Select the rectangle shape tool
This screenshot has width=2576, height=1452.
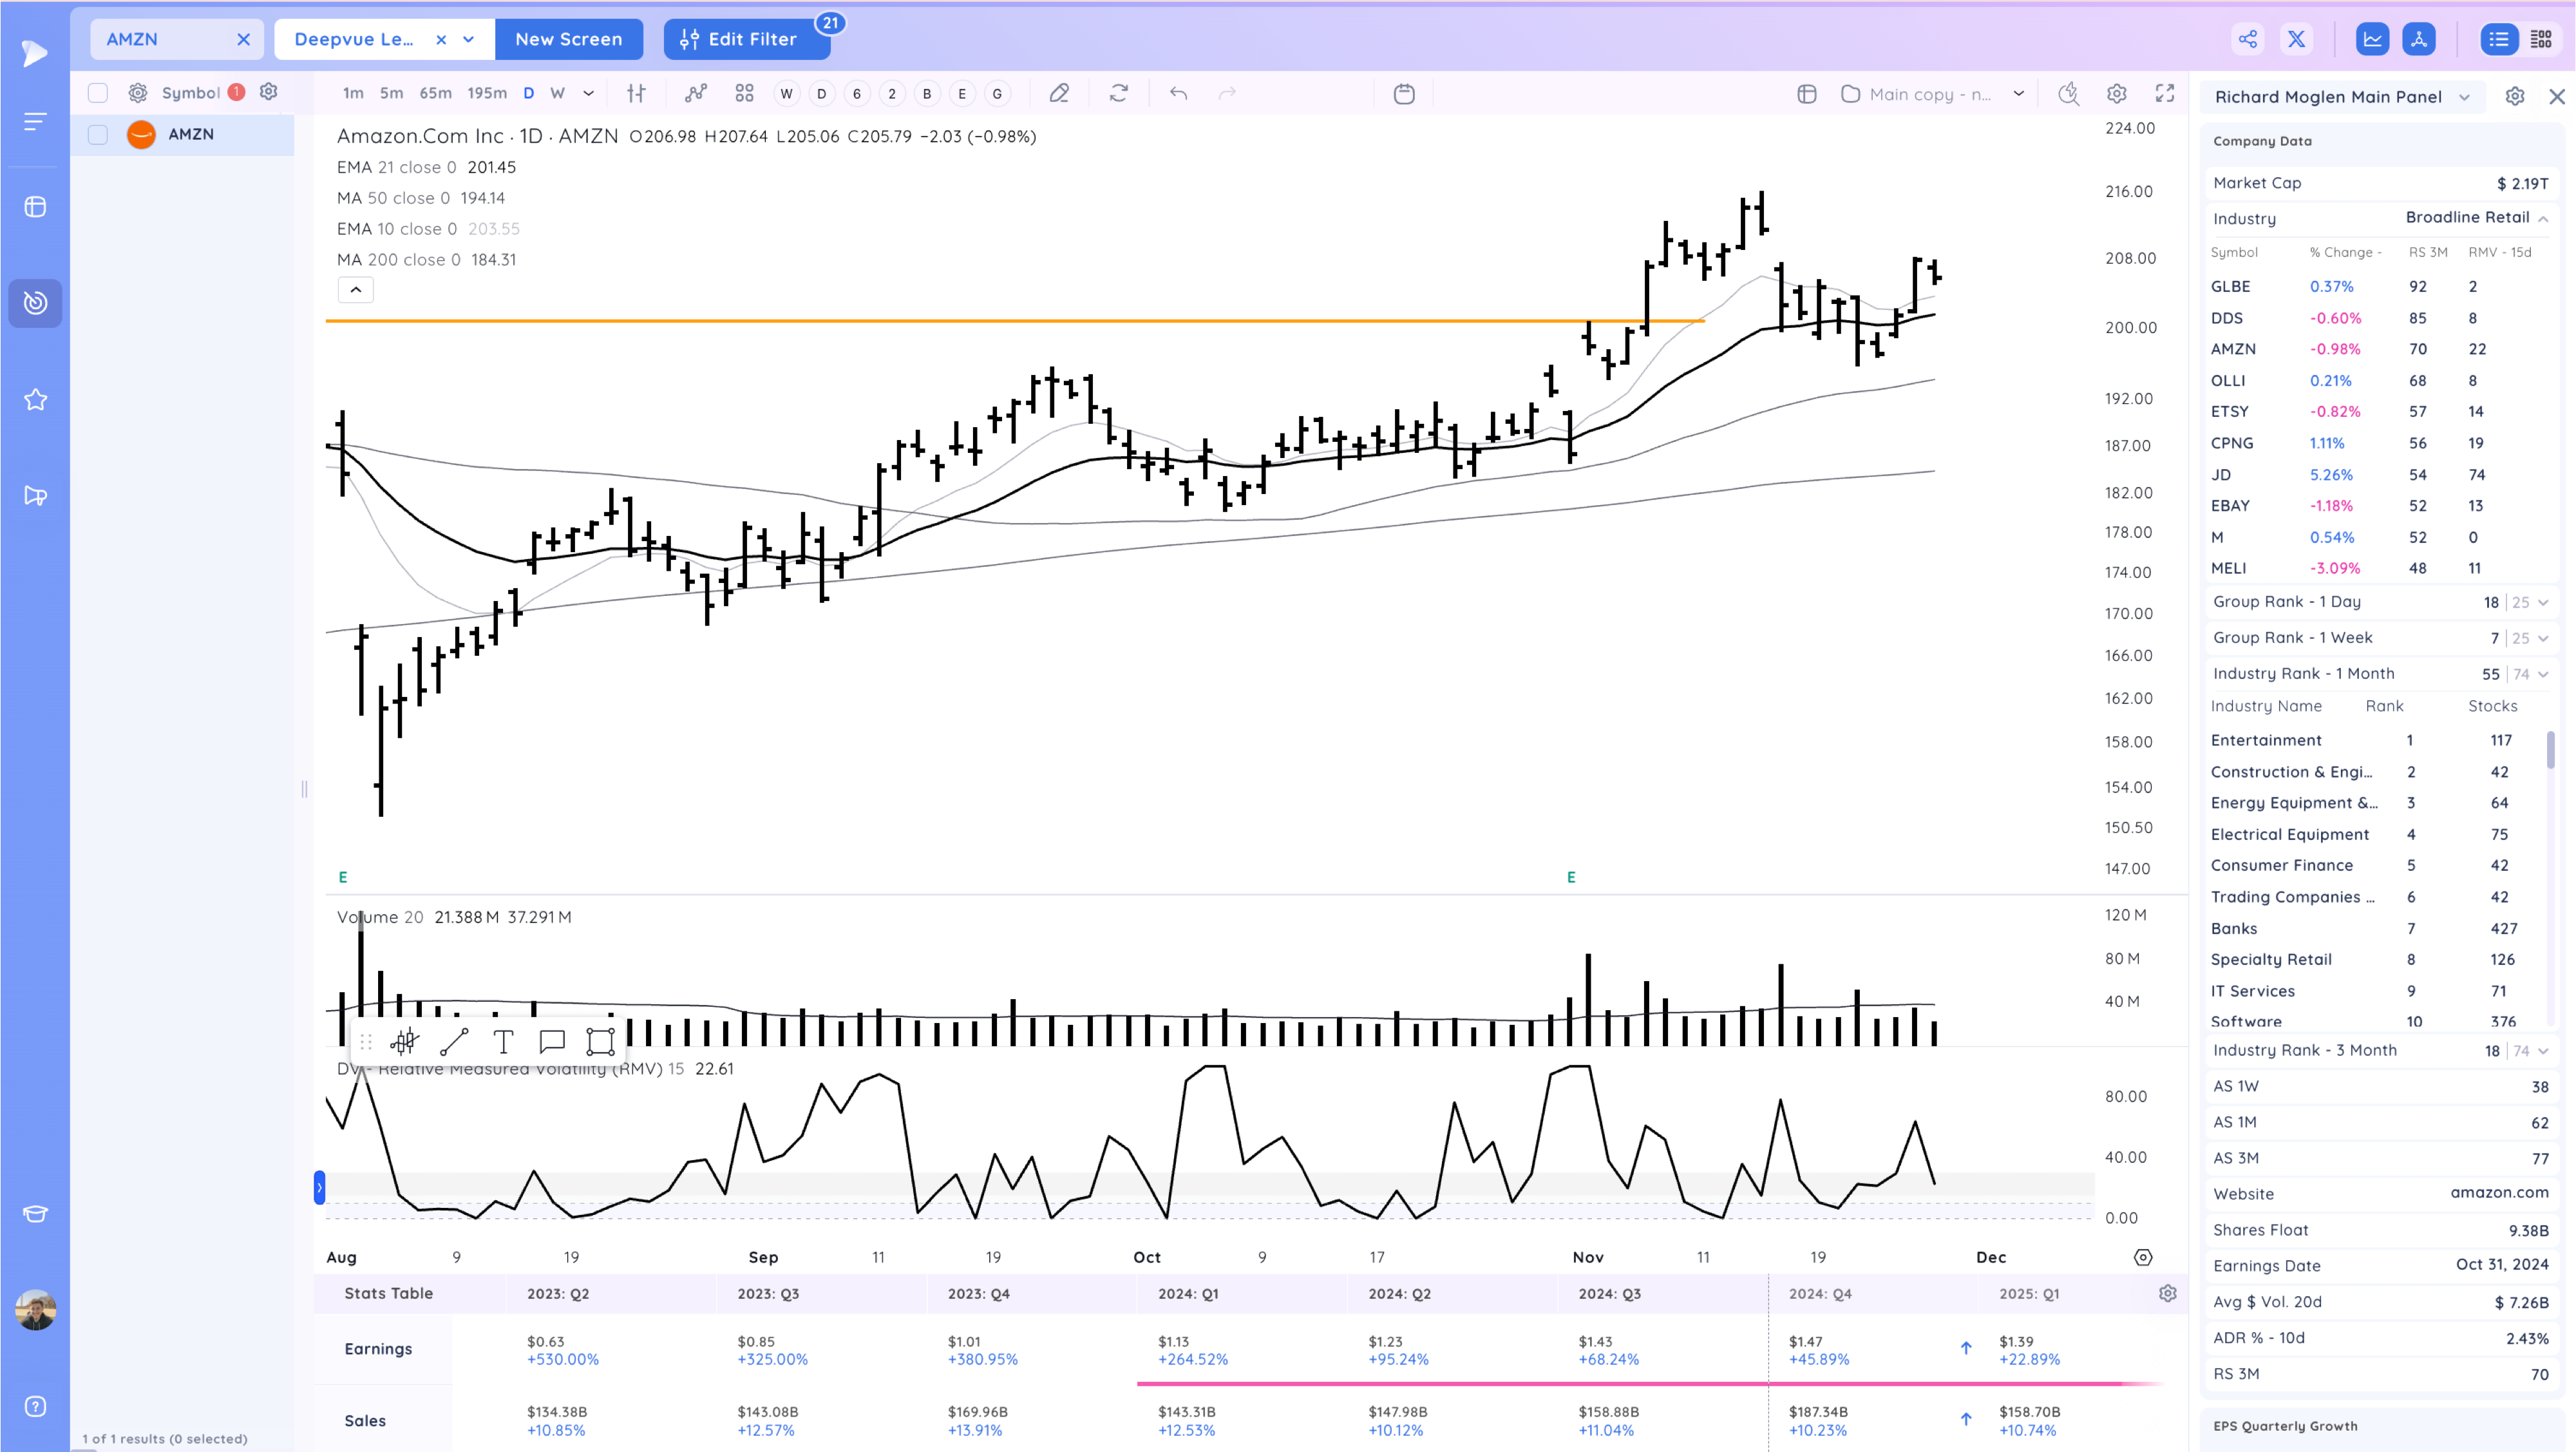tap(600, 1041)
